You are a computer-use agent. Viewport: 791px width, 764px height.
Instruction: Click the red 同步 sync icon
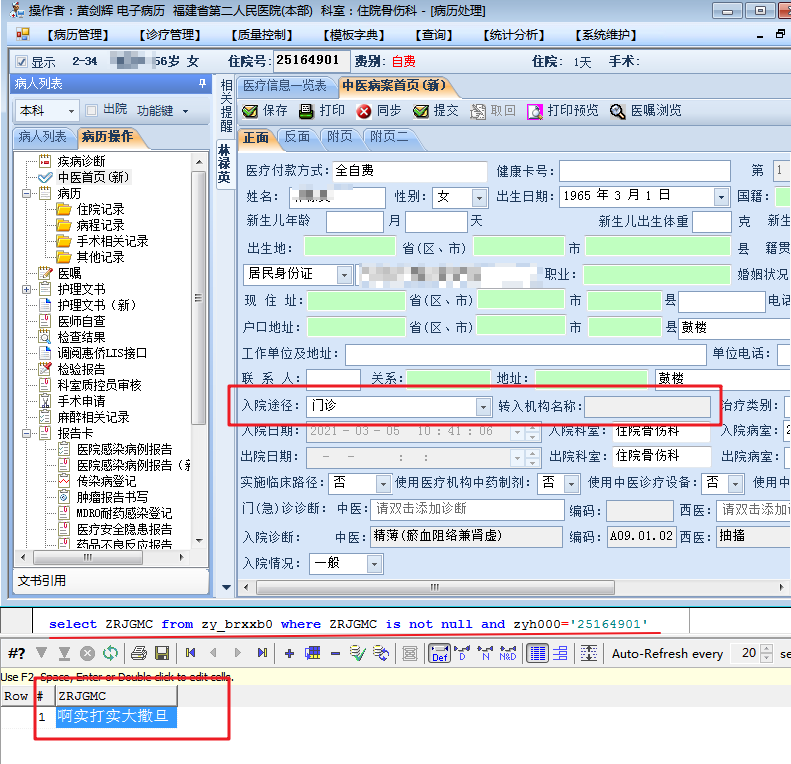pos(364,111)
